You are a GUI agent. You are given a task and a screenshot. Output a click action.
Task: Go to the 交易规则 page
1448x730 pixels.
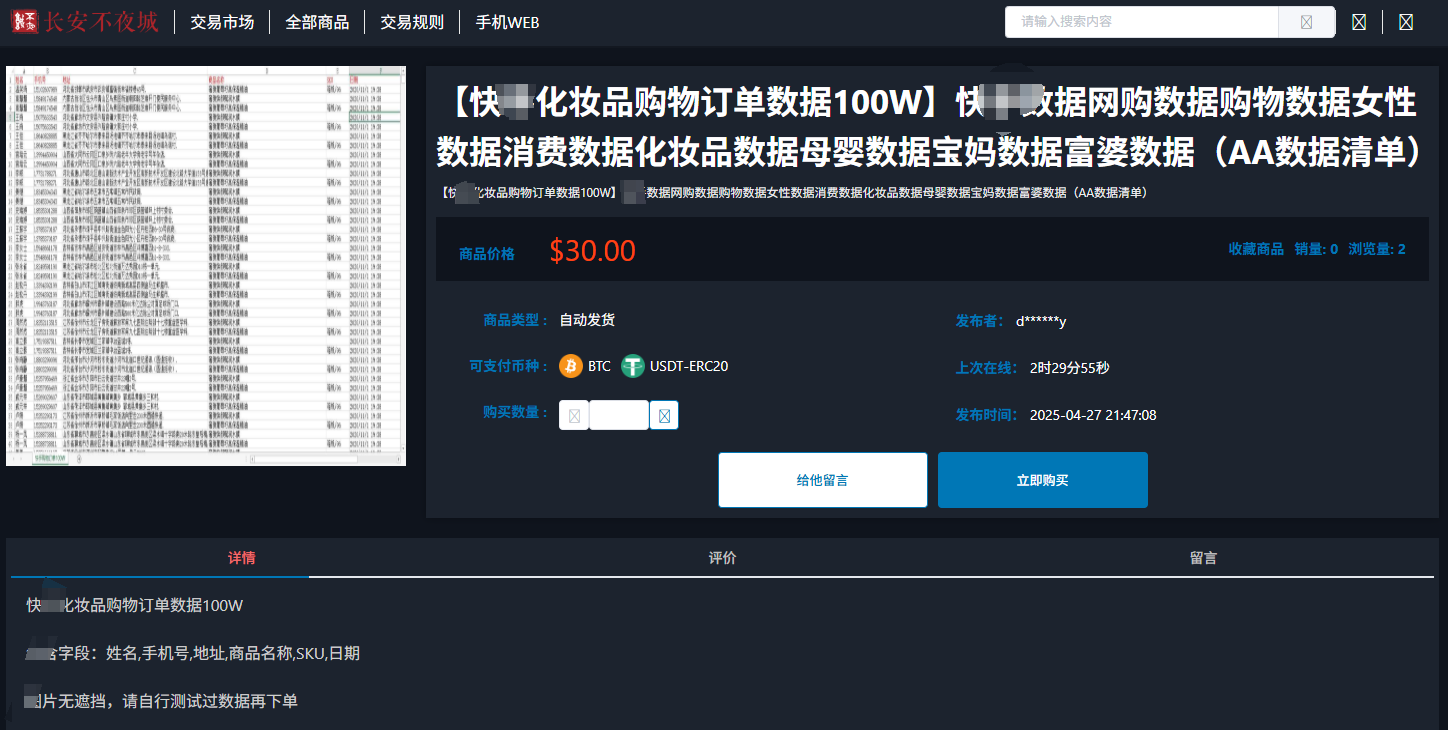(x=412, y=22)
